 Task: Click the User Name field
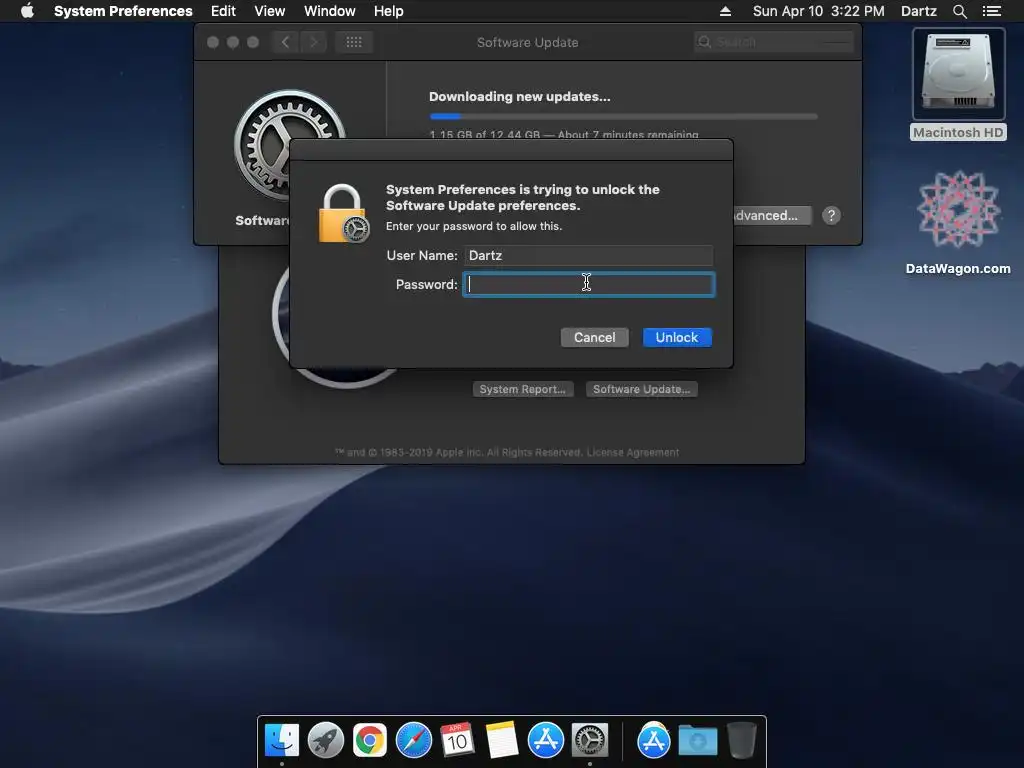(588, 255)
